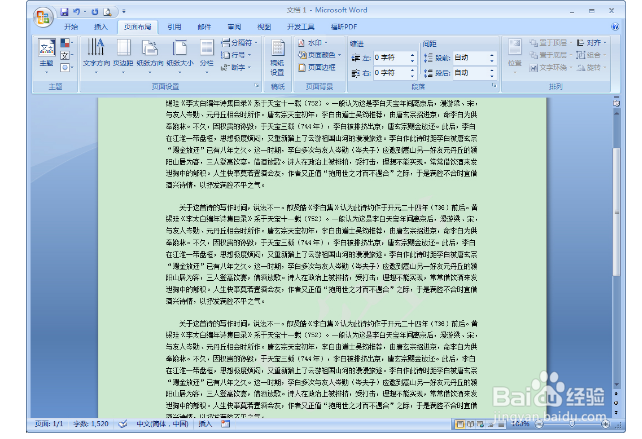Screen dimensions: 642x439
Task: Switch to the 审阅 (Review) tab
Action: [234, 27]
